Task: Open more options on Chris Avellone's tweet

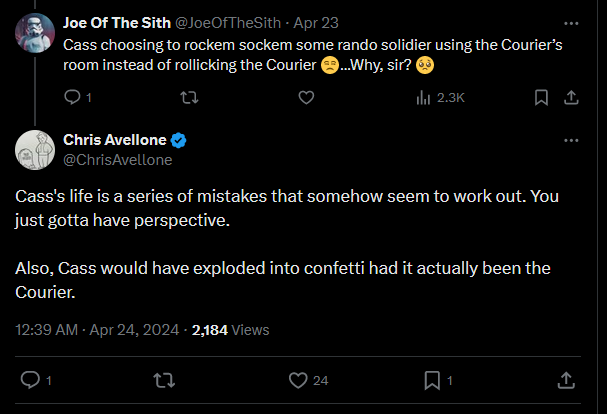Action: pyautogui.click(x=570, y=140)
